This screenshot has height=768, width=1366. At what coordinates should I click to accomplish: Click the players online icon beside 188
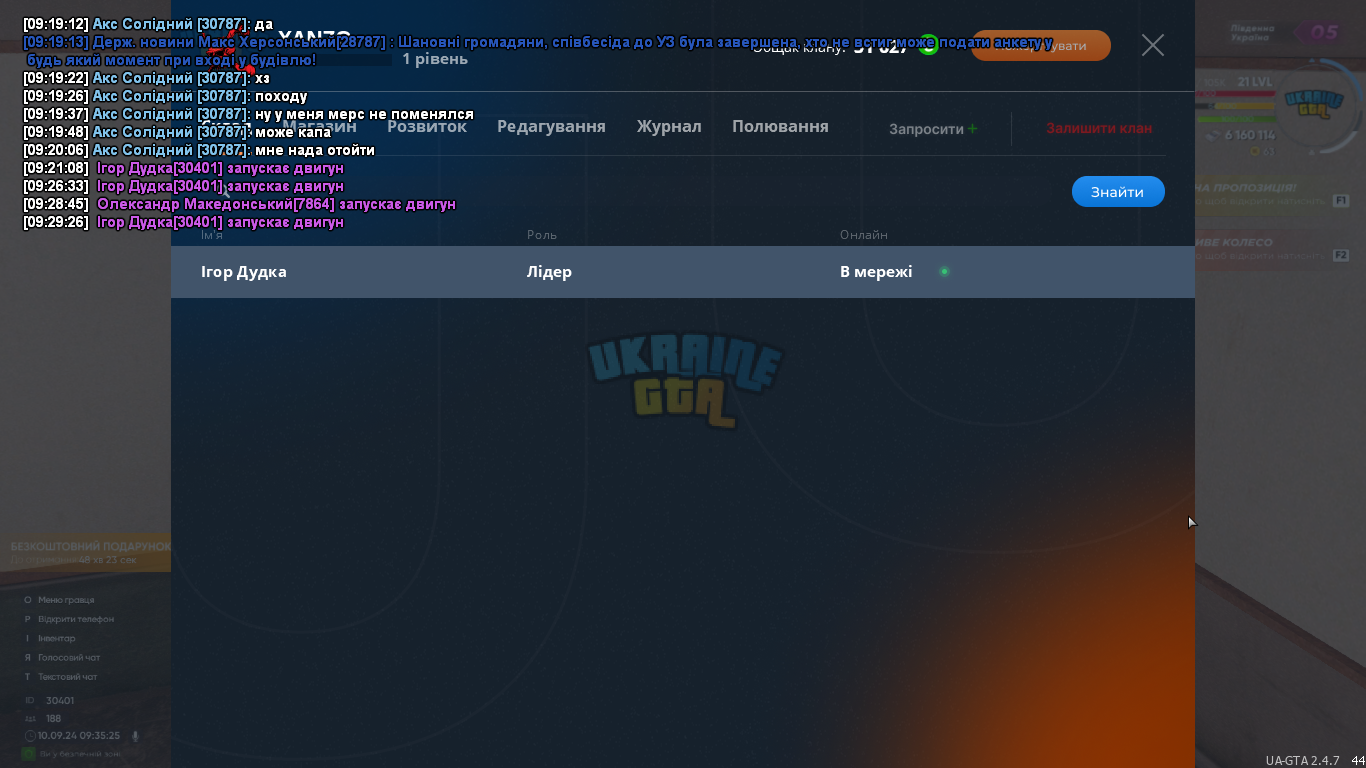tap(30, 718)
